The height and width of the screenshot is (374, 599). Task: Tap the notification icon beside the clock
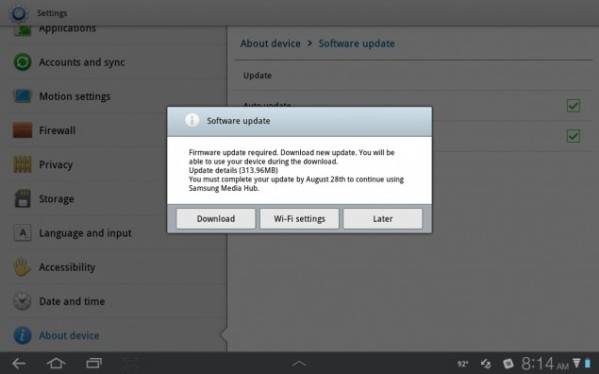[508, 364]
